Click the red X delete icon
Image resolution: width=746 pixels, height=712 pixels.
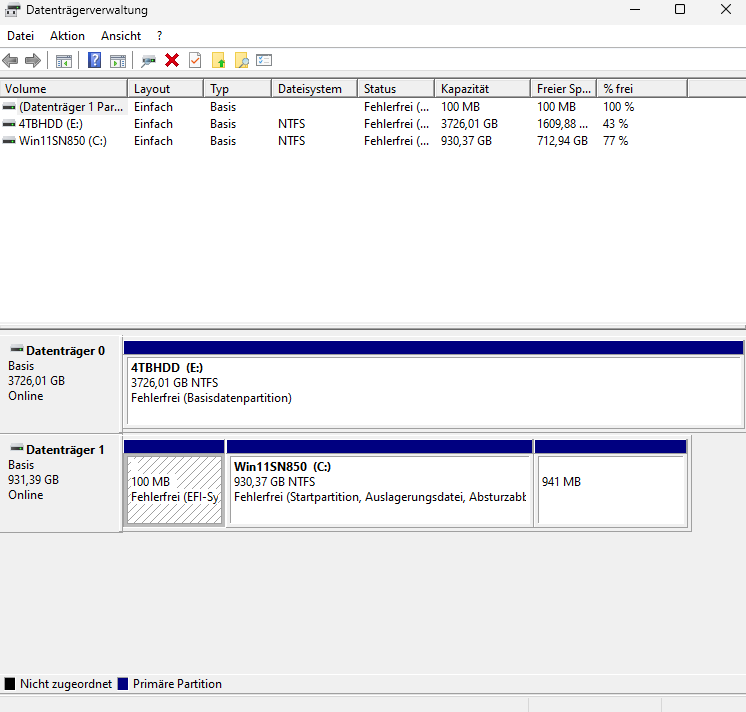click(172, 60)
